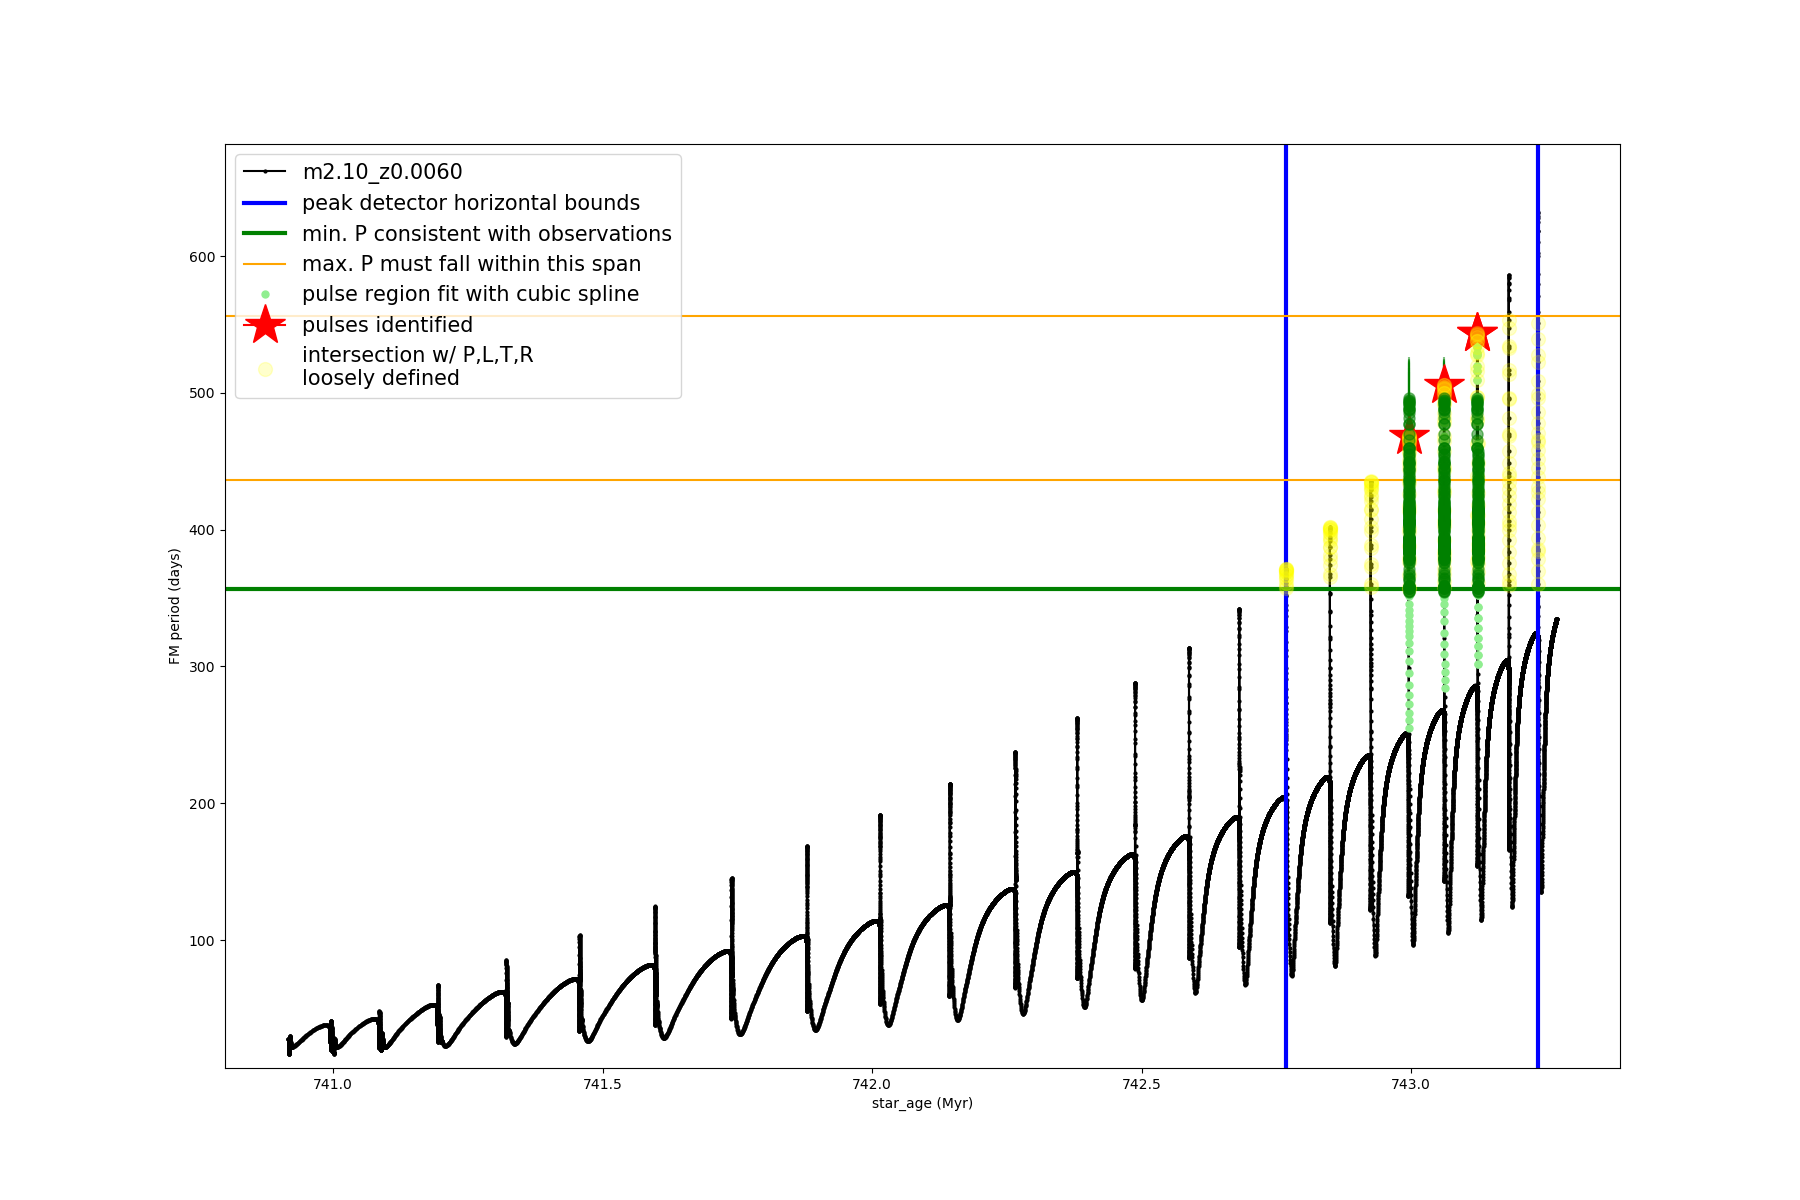Click the highest red star pulse marker
Image resolution: width=1800 pixels, height=1200 pixels.
pyautogui.click(x=1477, y=333)
